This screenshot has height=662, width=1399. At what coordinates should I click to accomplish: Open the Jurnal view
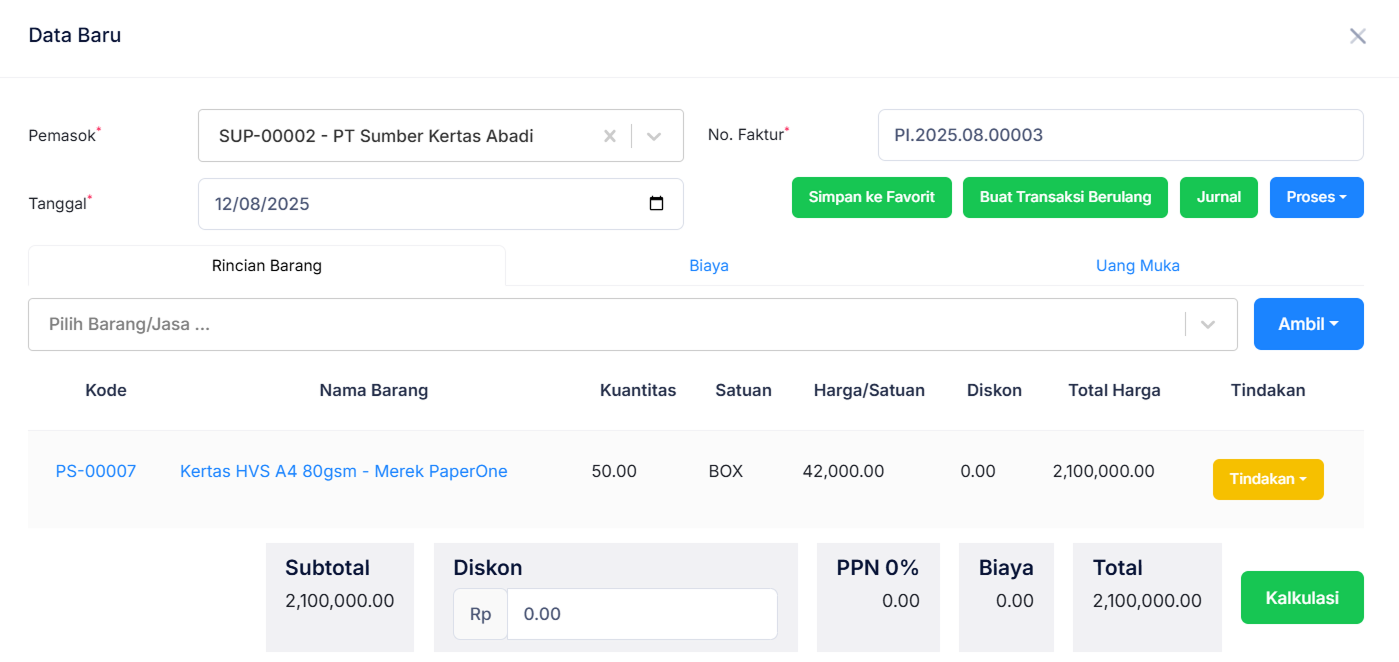tap(1218, 197)
